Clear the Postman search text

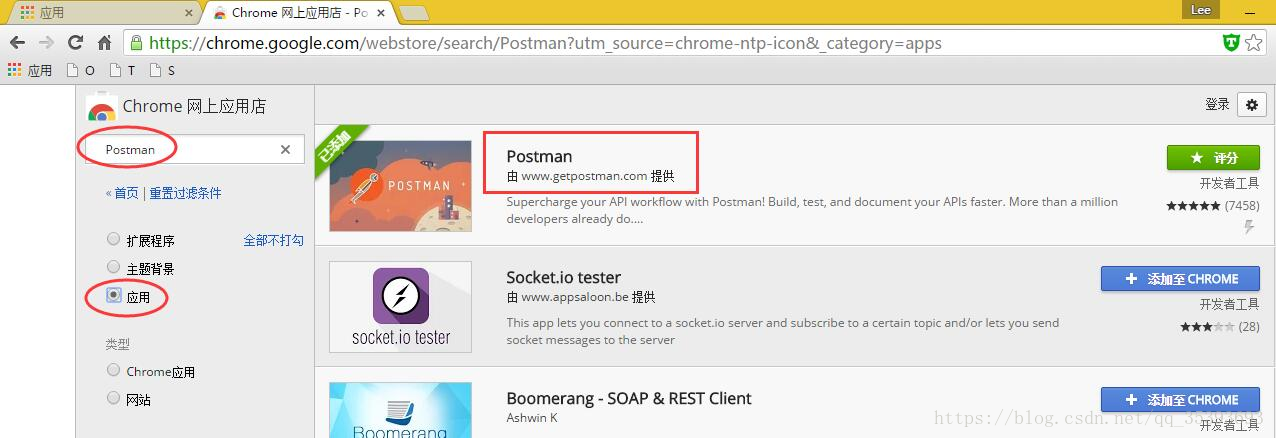pyautogui.click(x=285, y=150)
